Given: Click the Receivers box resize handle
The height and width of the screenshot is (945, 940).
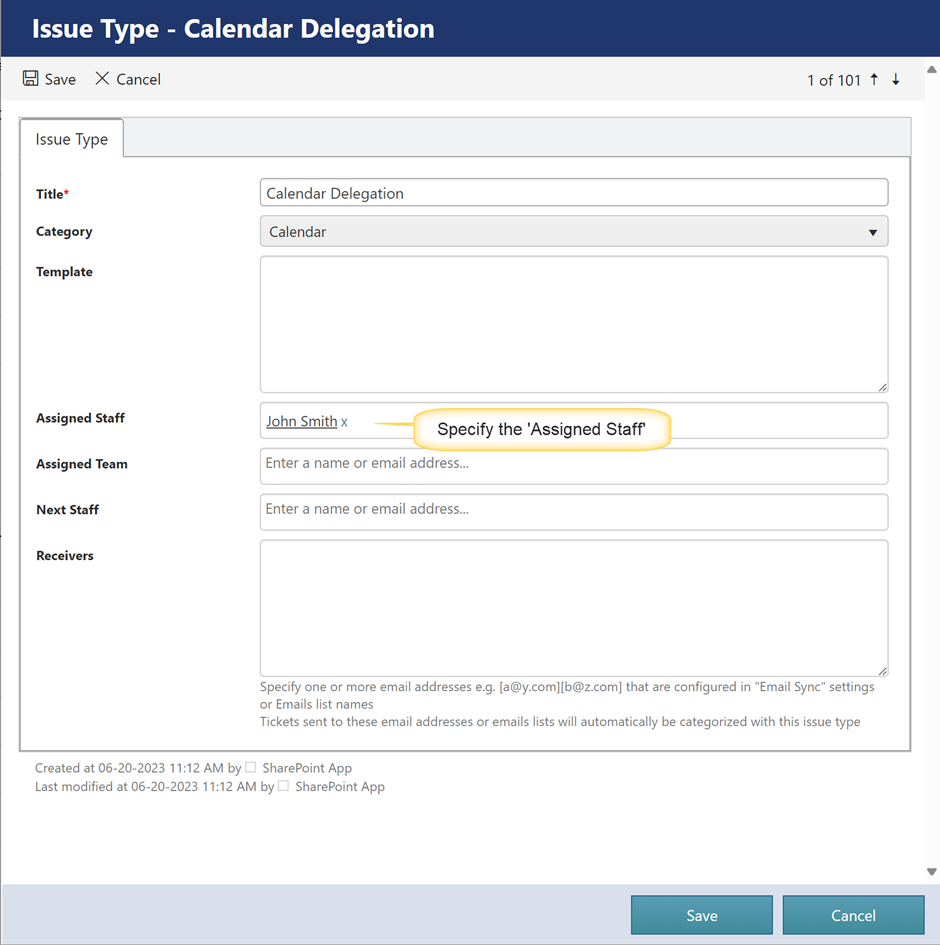Looking at the screenshot, I should click(882, 671).
